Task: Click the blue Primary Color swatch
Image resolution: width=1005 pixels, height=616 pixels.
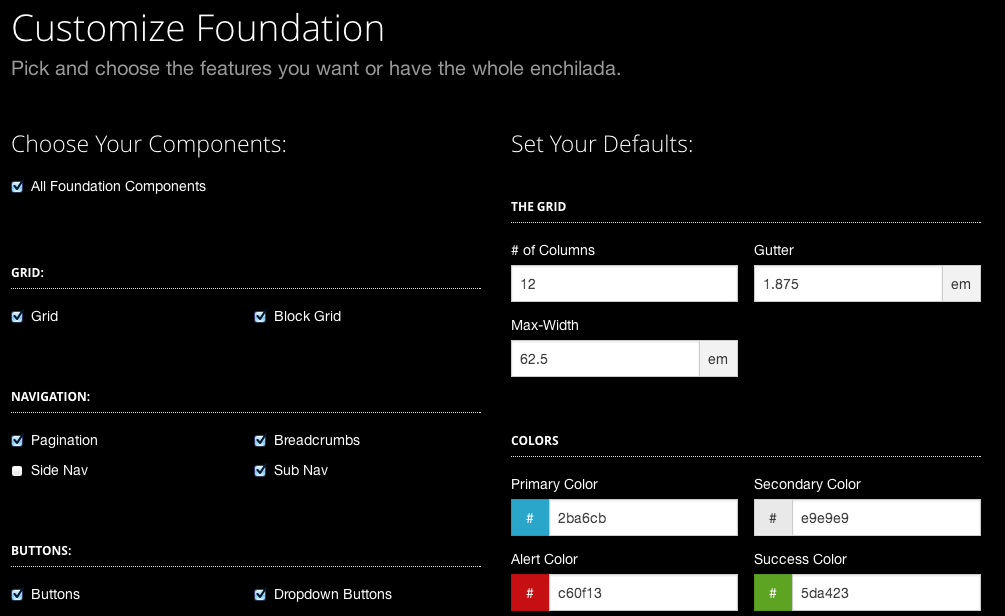Action: 529,518
